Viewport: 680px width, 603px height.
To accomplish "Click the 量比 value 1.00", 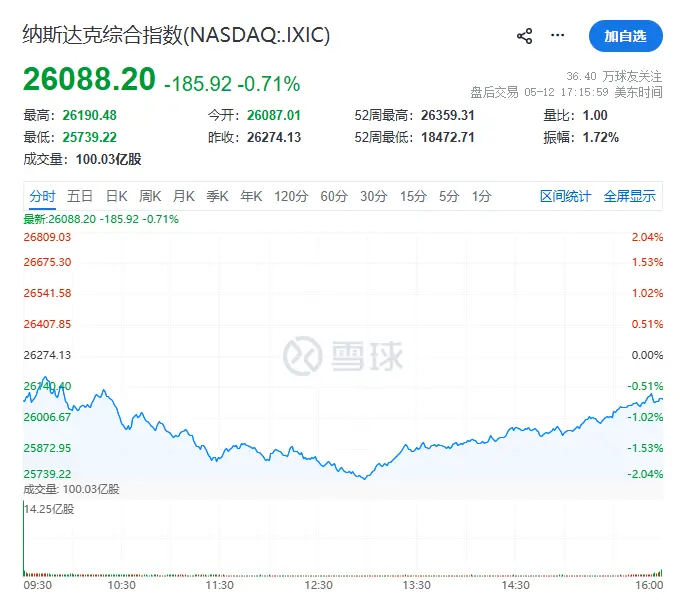I will [595, 115].
